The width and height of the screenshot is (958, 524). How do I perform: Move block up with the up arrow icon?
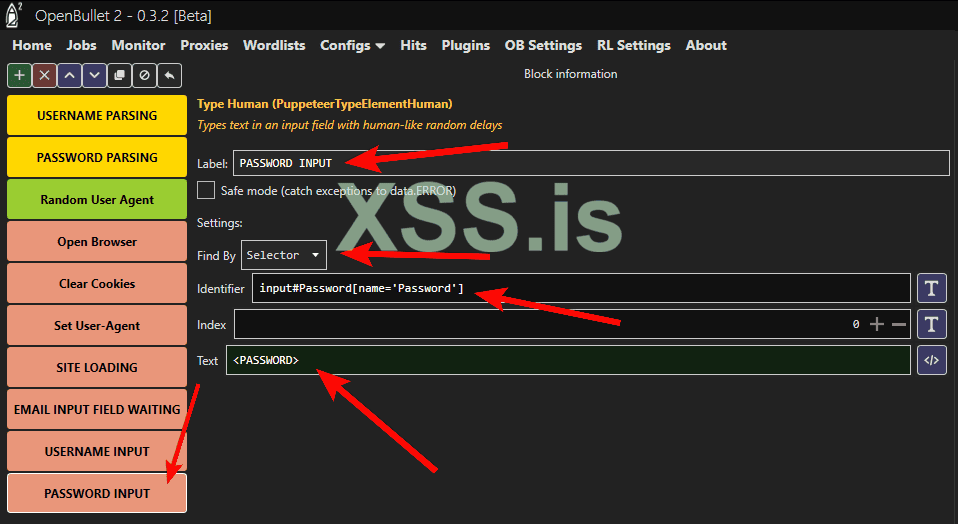pos(70,76)
